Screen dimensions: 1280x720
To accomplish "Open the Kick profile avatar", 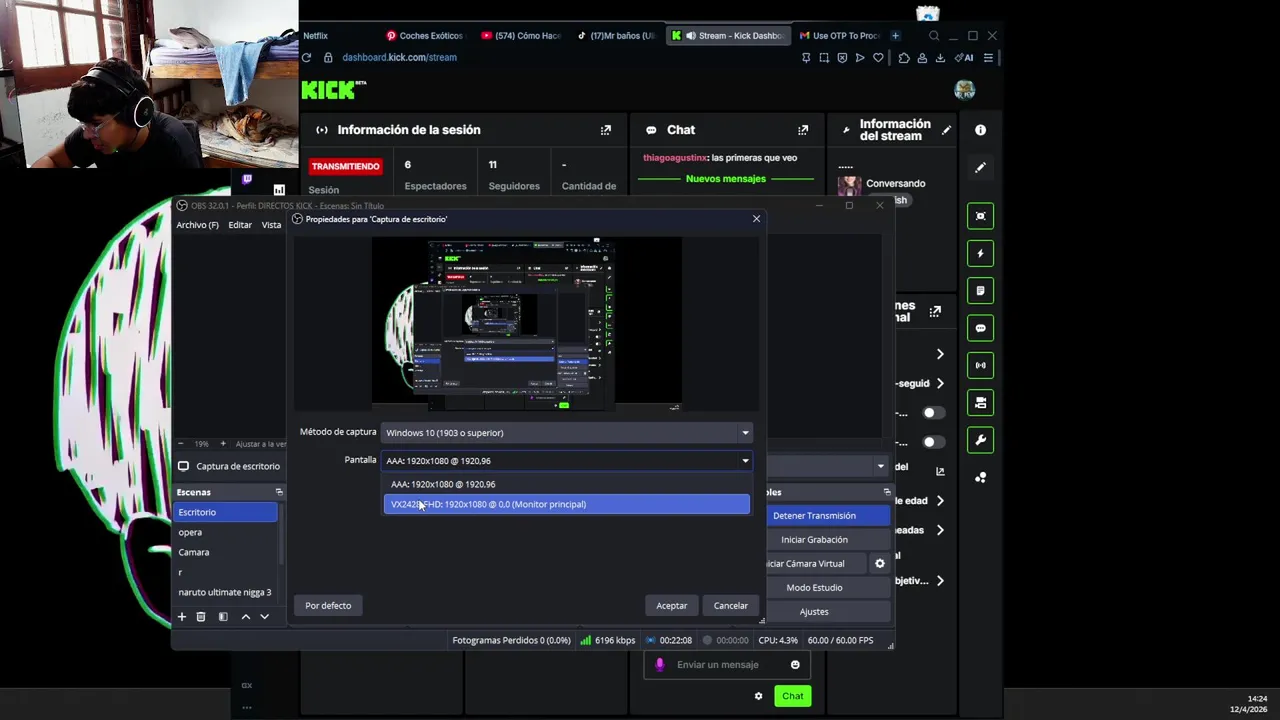I will [x=965, y=90].
